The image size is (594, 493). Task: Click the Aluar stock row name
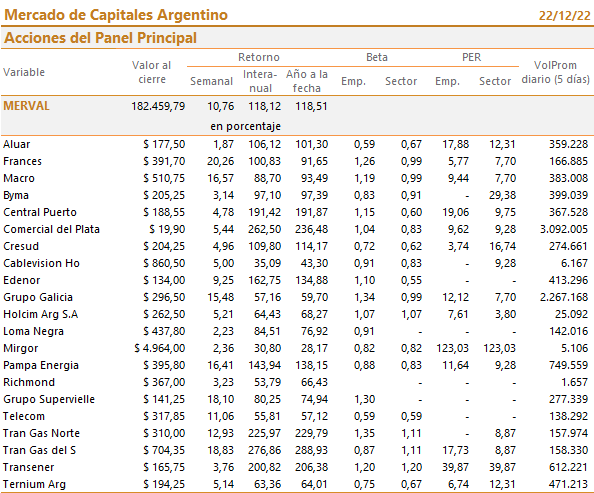[x=17, y=144]
